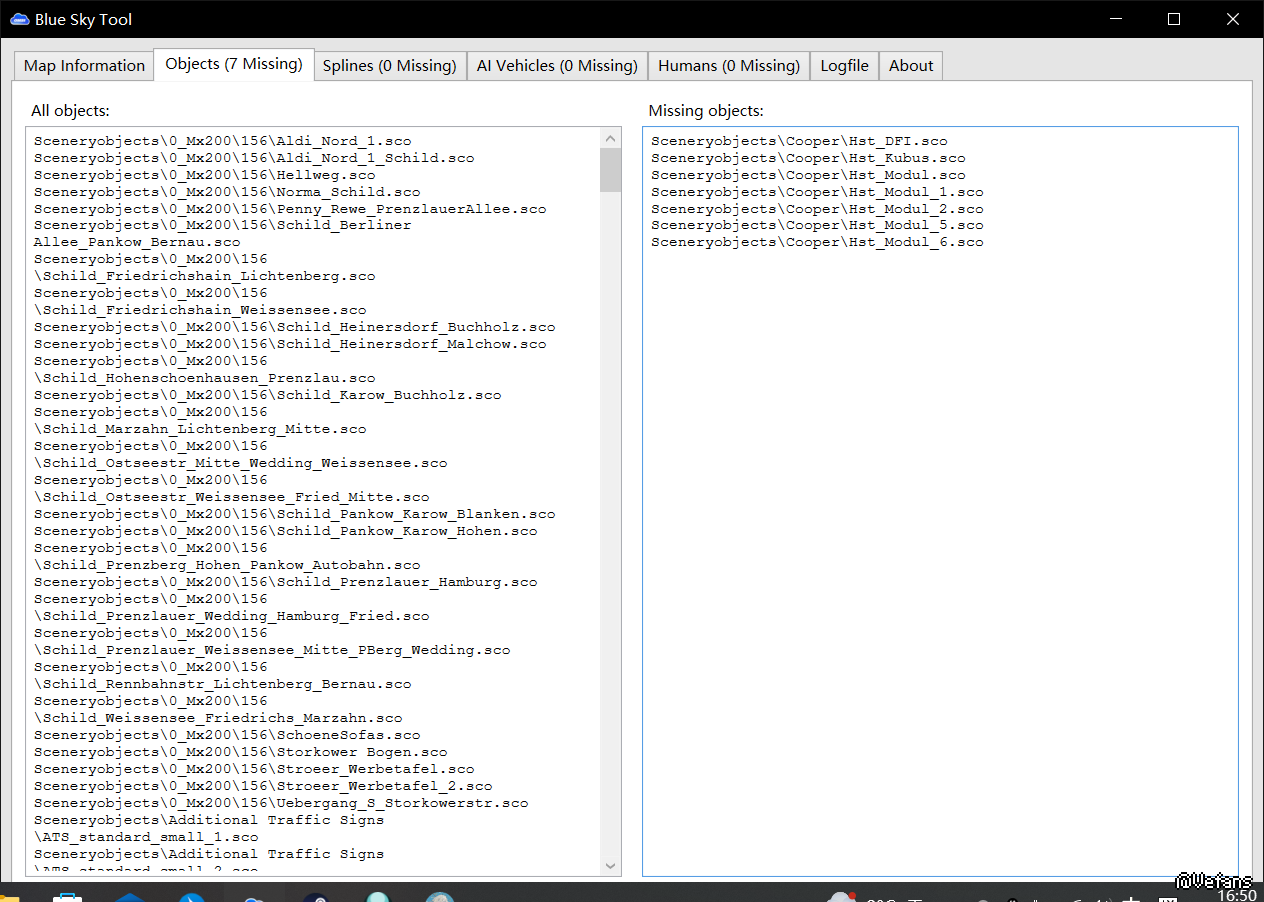Click the All objects scroll up arrow
Screen dimensions: 1264x902
(610, 138)
